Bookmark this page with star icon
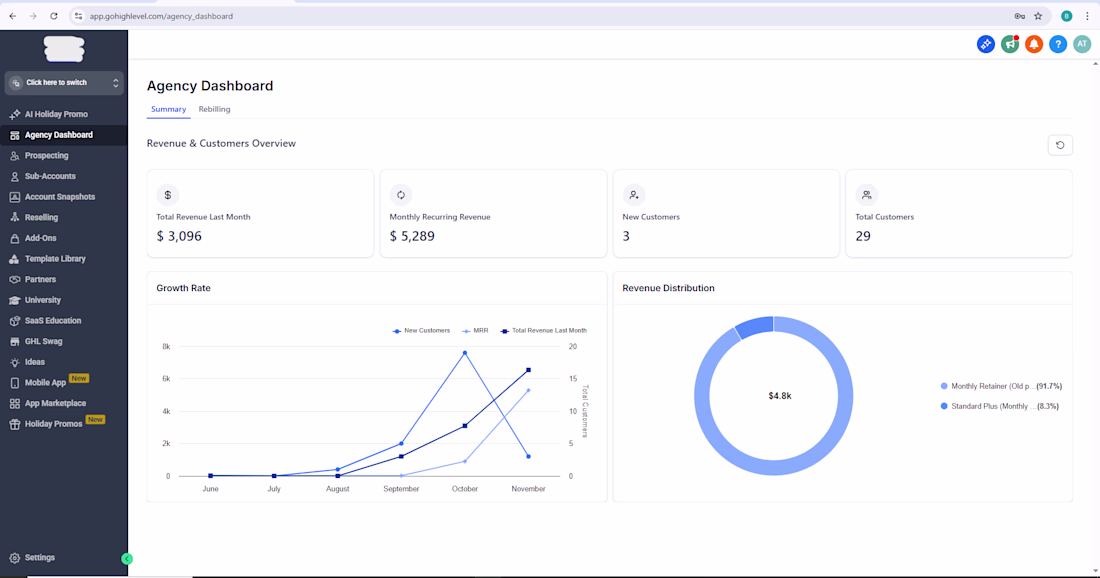The width and height of the screenshot is (1100, 578). pyautogui.click(x=1038, y=15)
